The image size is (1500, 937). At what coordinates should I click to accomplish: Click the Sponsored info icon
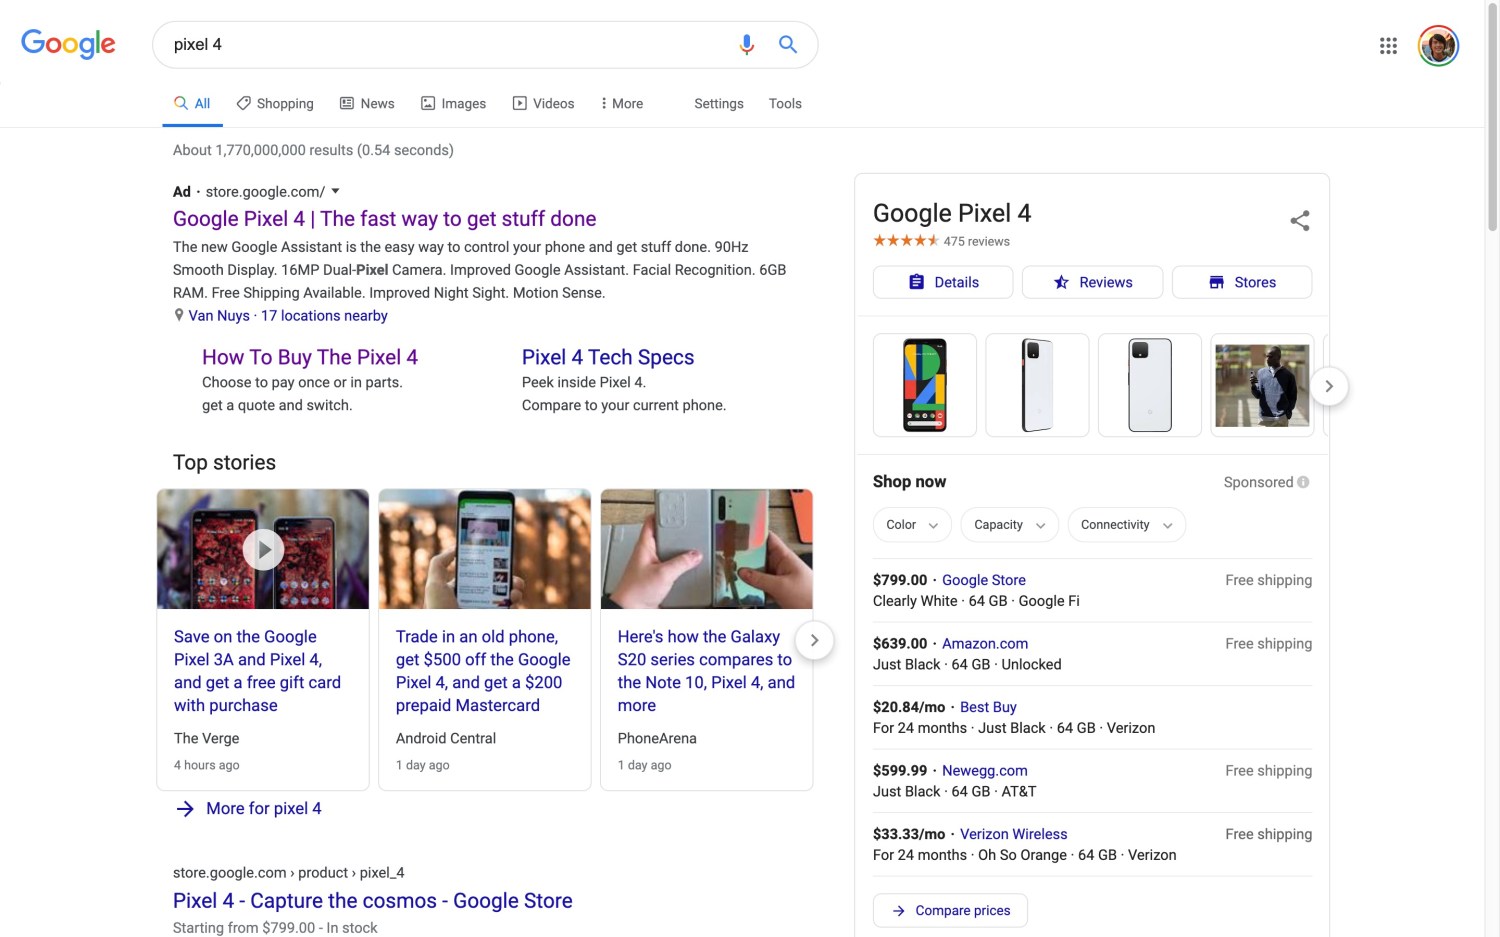point(1303,482)
